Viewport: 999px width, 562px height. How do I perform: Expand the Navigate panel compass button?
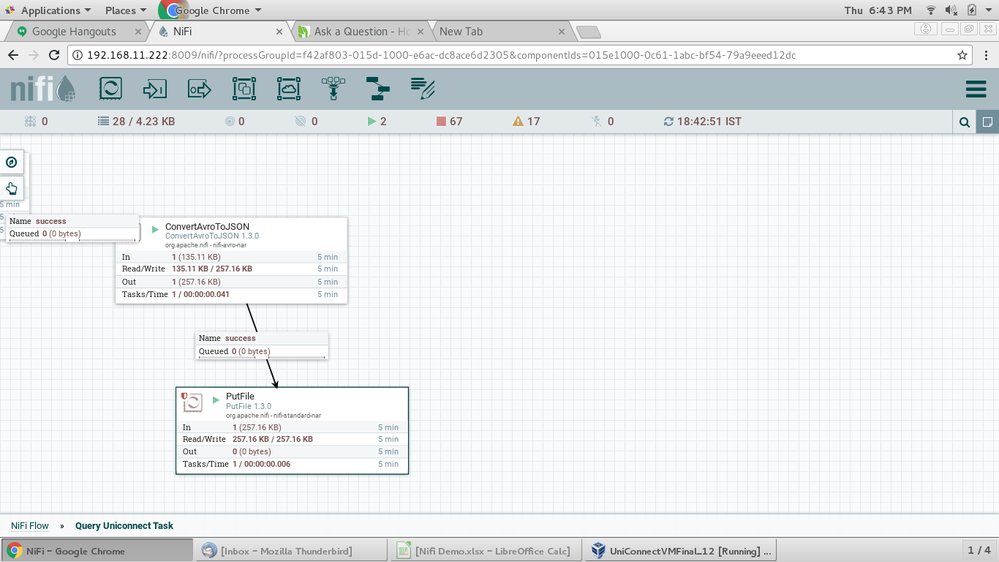(11, 162)
